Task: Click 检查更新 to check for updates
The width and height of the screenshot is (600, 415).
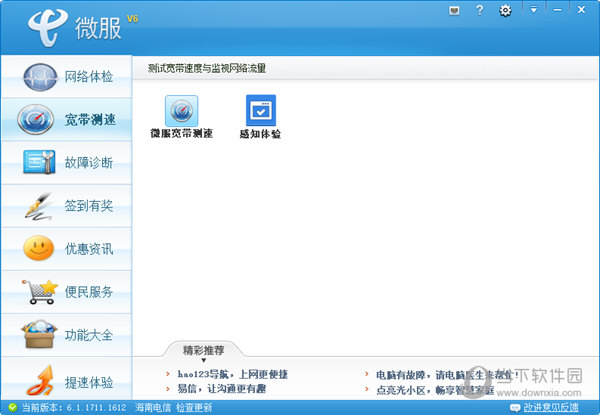Action: click(194, 408)
